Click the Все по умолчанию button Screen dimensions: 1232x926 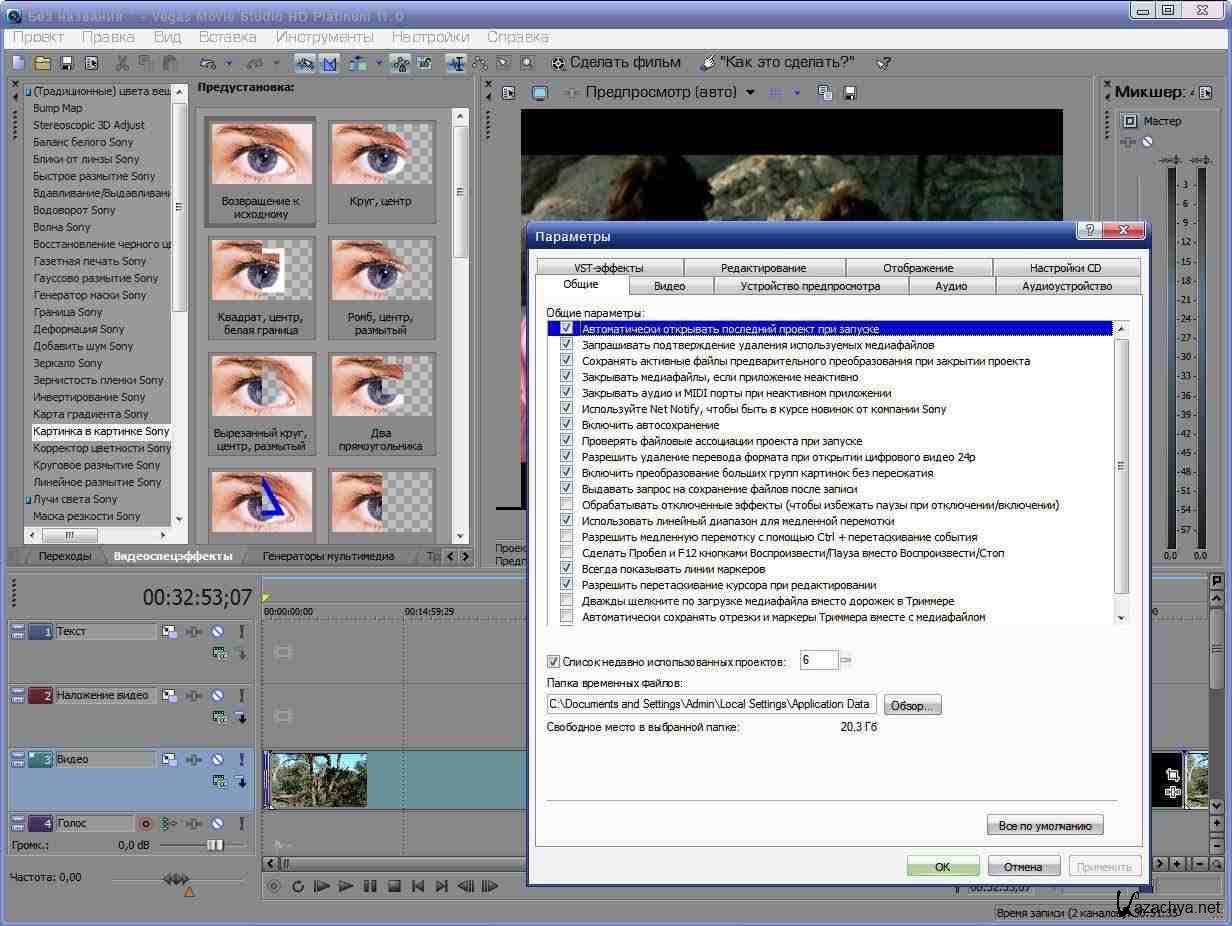[1044, 826]
